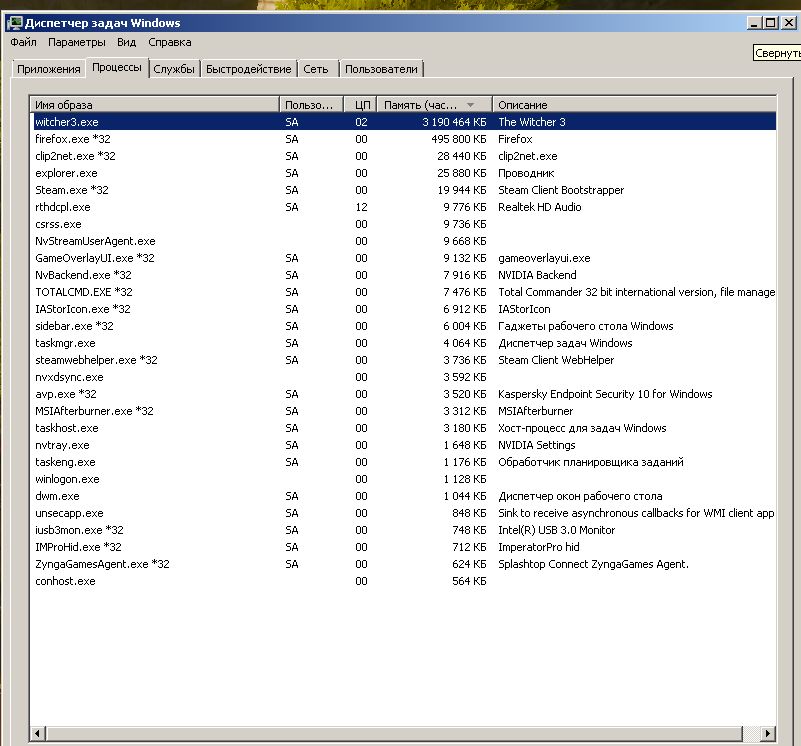Image resolution: width=801 pixels, height=746 pixels.
Task: Click the Realtek HD Audio description
Action: (x=539, y=207)
